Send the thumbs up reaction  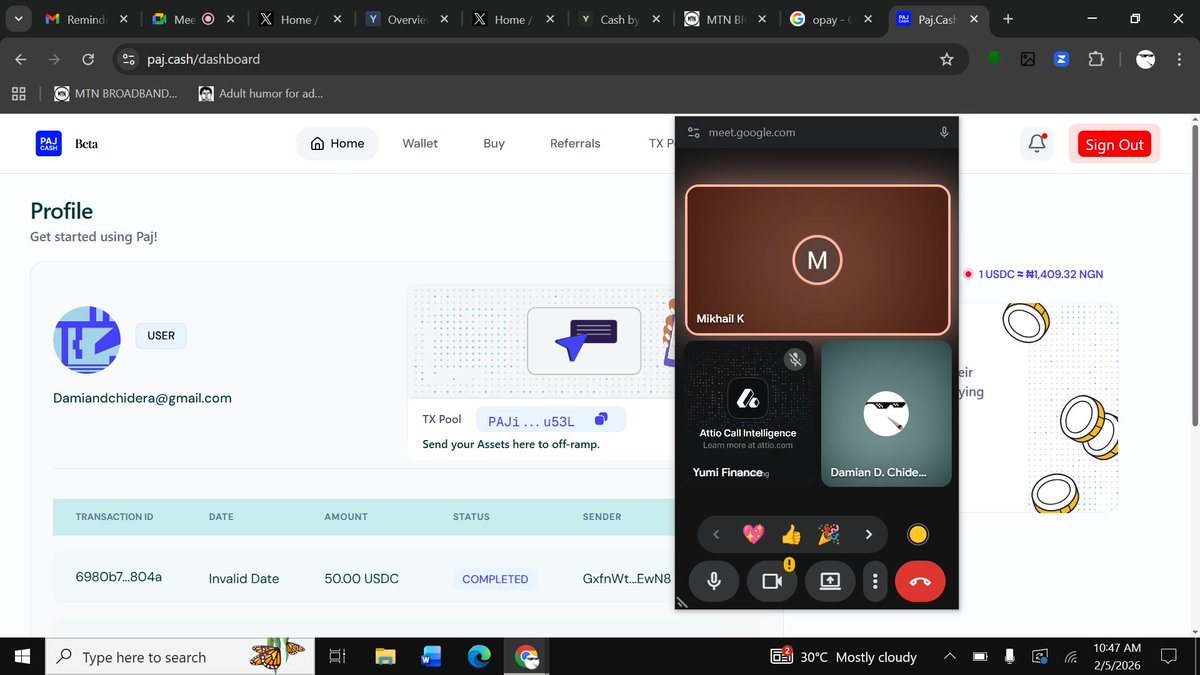pos(791,535)
